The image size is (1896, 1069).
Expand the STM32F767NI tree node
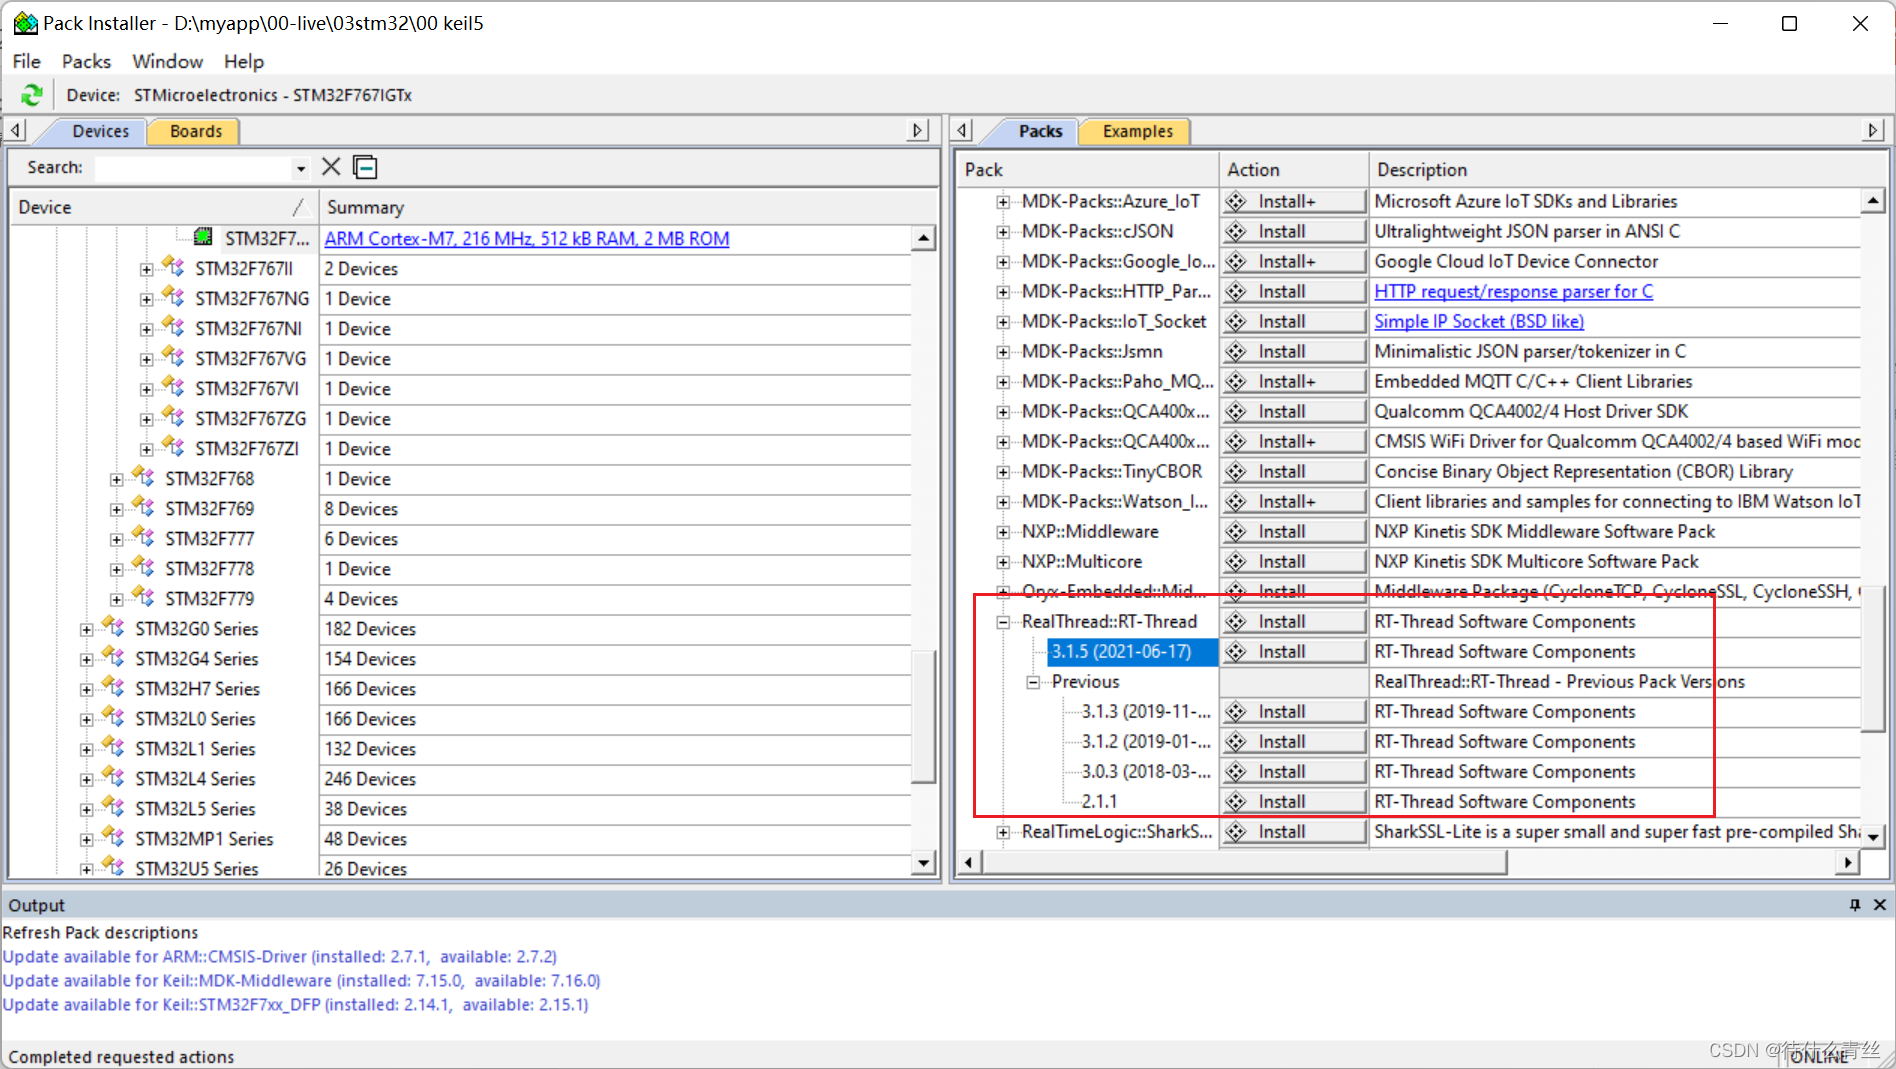point(146,329)
